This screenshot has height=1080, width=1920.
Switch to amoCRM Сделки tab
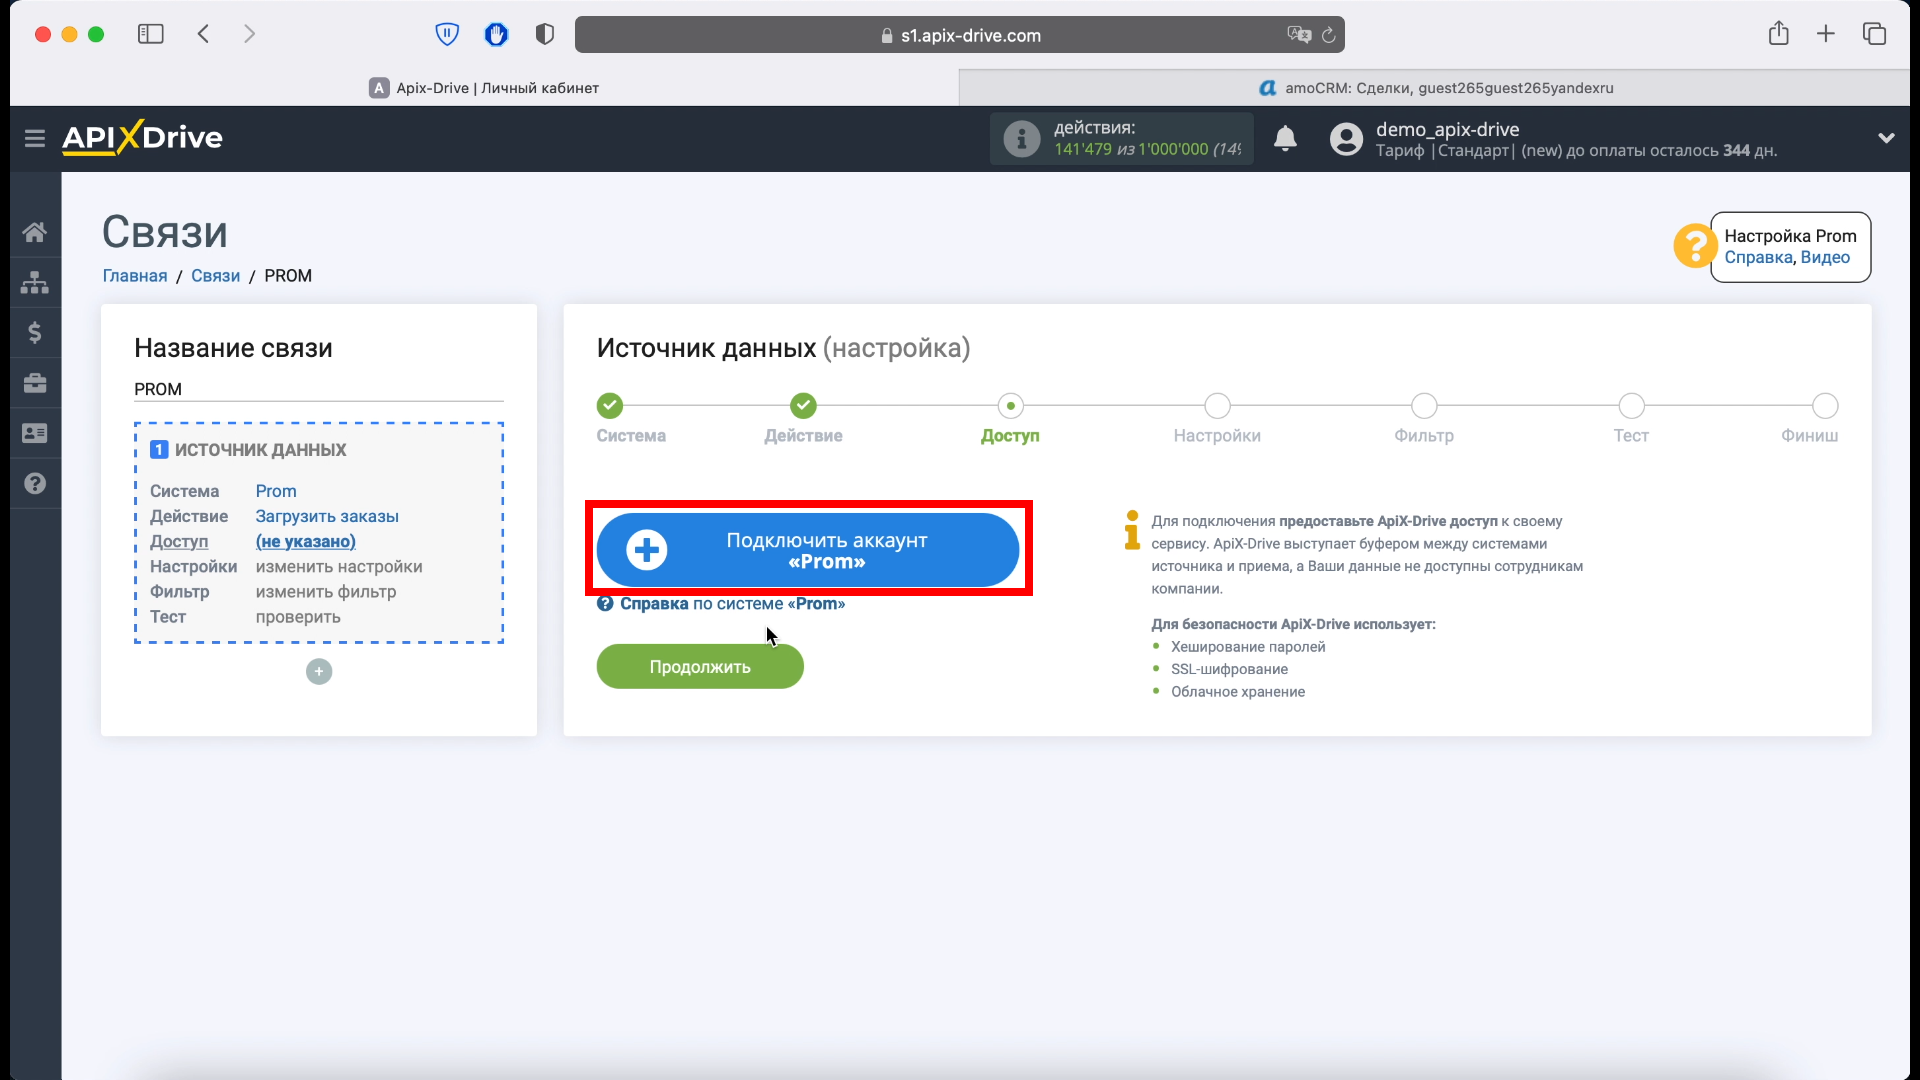(x=1436, y=87)
